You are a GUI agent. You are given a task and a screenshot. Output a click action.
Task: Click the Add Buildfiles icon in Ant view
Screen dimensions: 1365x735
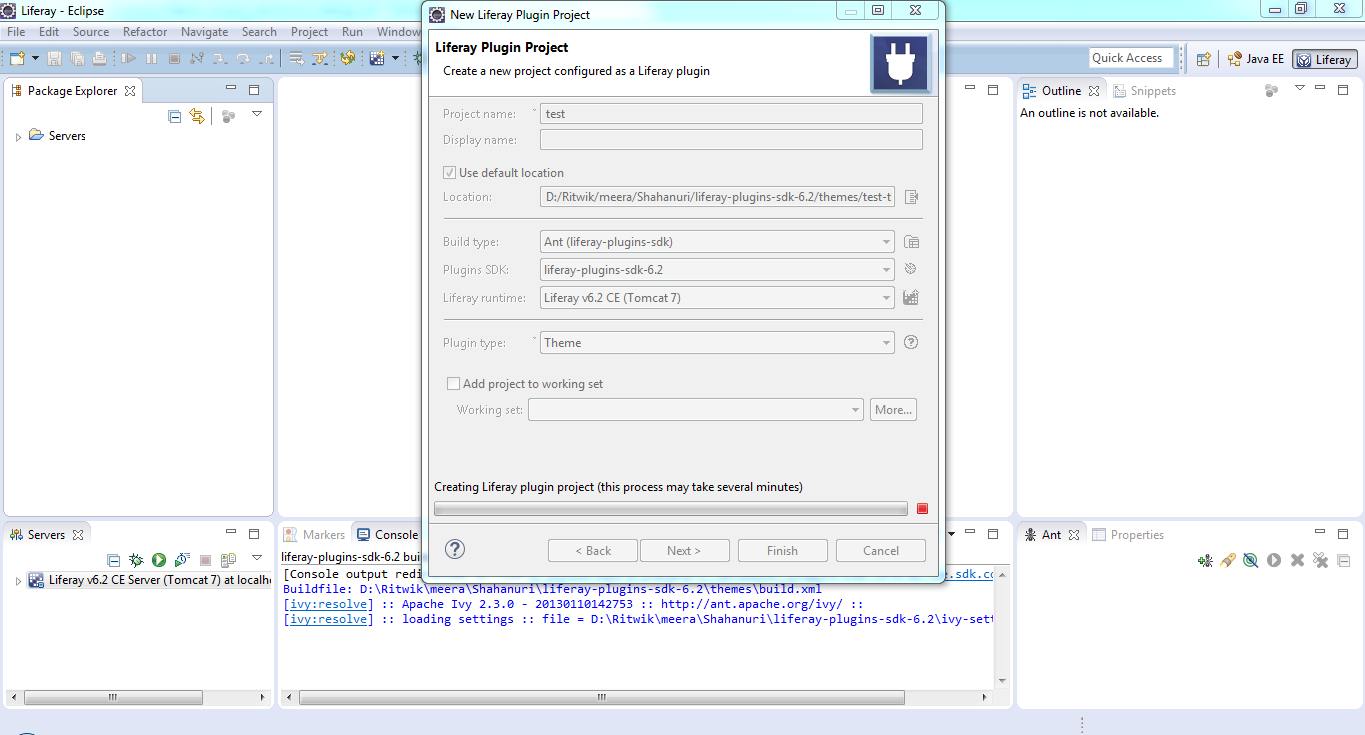[1205, 560]
